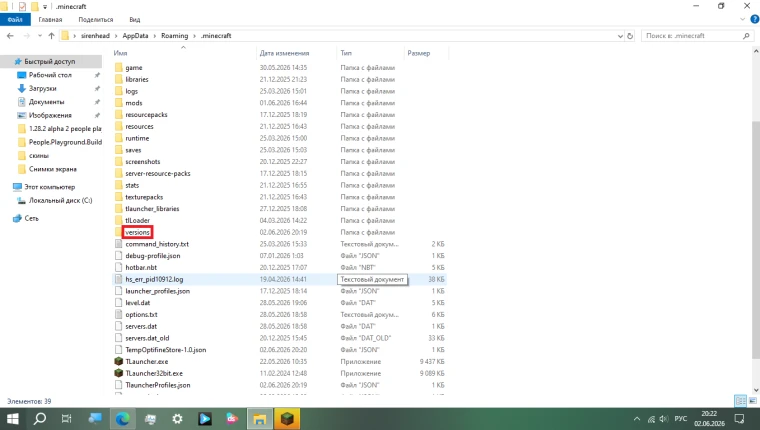760x430 pixels.
Task: Open the Главная ribbon tab
Action: tap(50, 19)
